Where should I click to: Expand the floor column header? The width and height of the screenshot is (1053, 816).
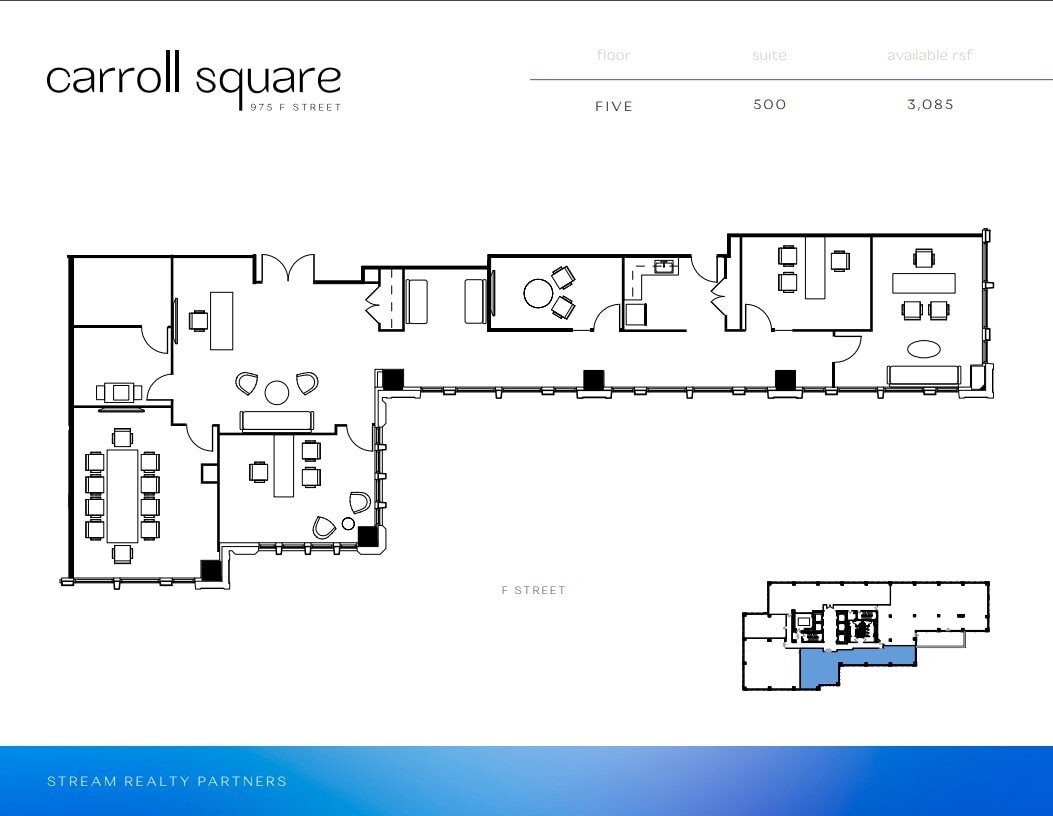click(x=613, y=55)
